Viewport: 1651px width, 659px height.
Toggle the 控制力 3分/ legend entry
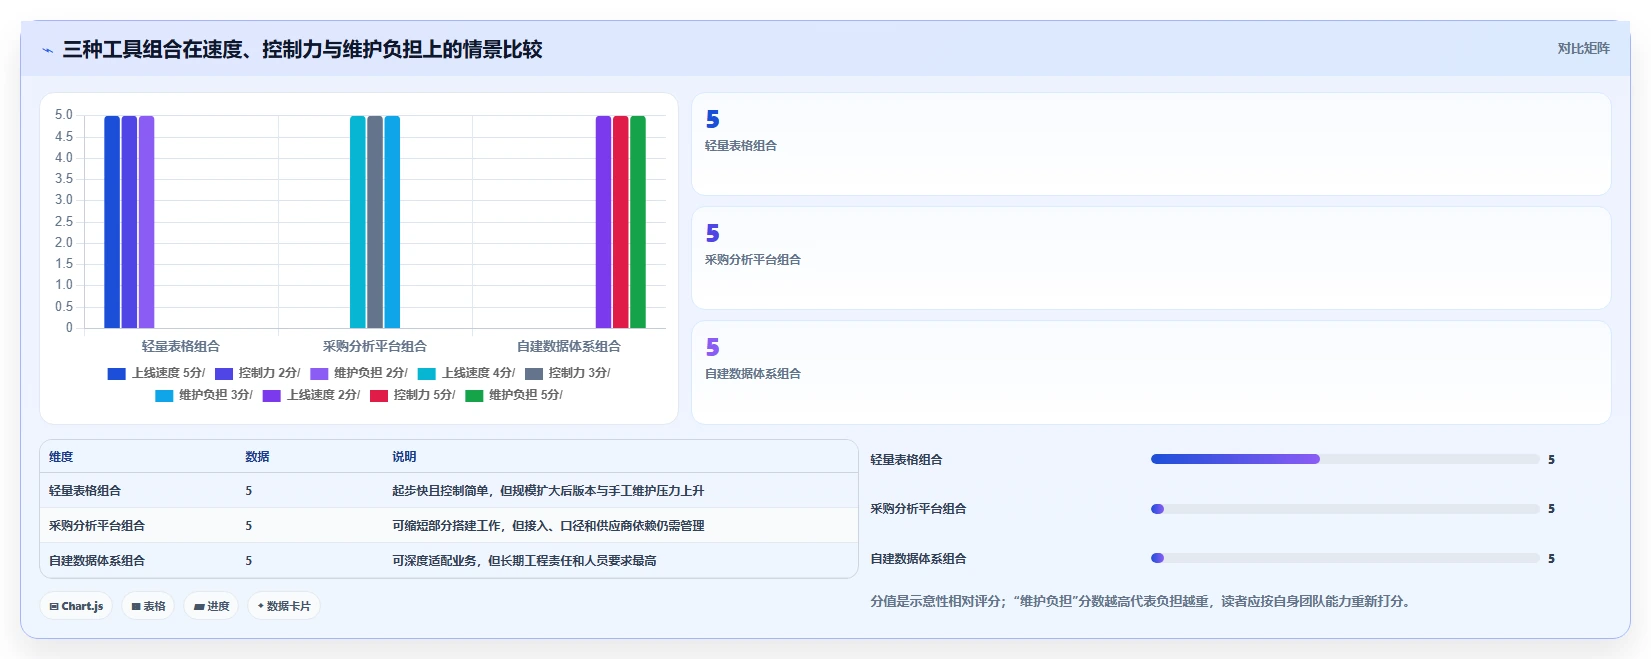click(x=567, y=373)
